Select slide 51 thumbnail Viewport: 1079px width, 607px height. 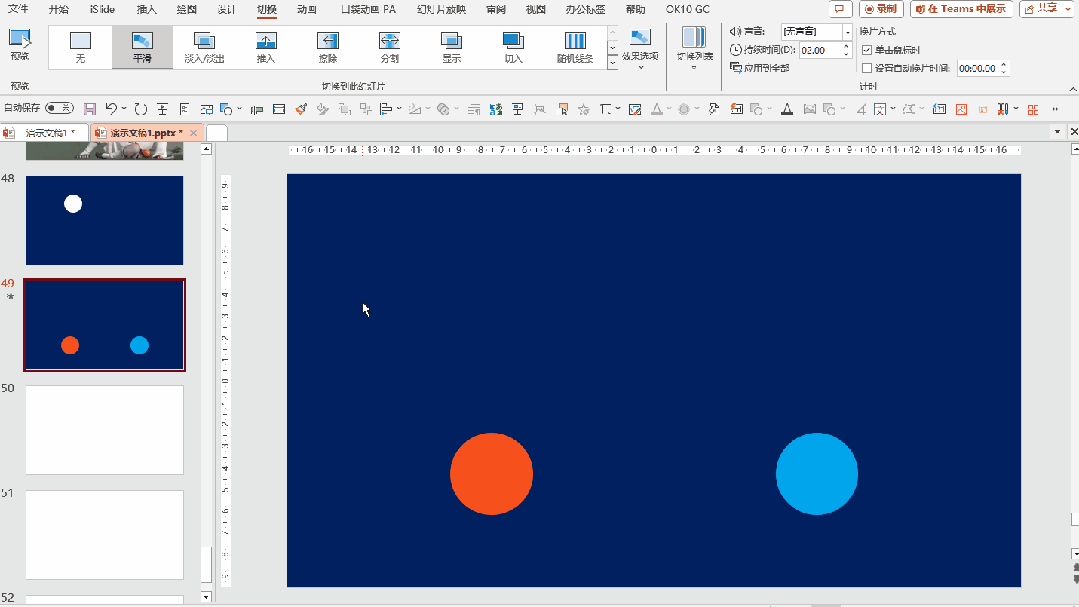[x=105, y=535]
